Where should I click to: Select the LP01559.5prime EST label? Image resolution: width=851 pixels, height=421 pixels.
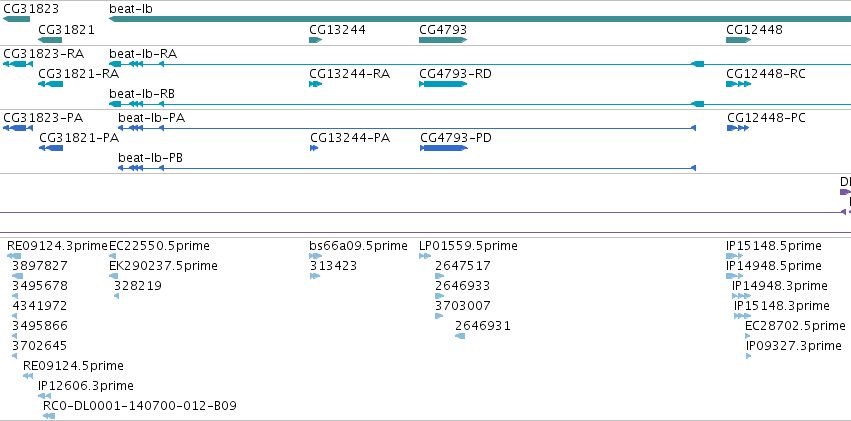tap(468, 246)
